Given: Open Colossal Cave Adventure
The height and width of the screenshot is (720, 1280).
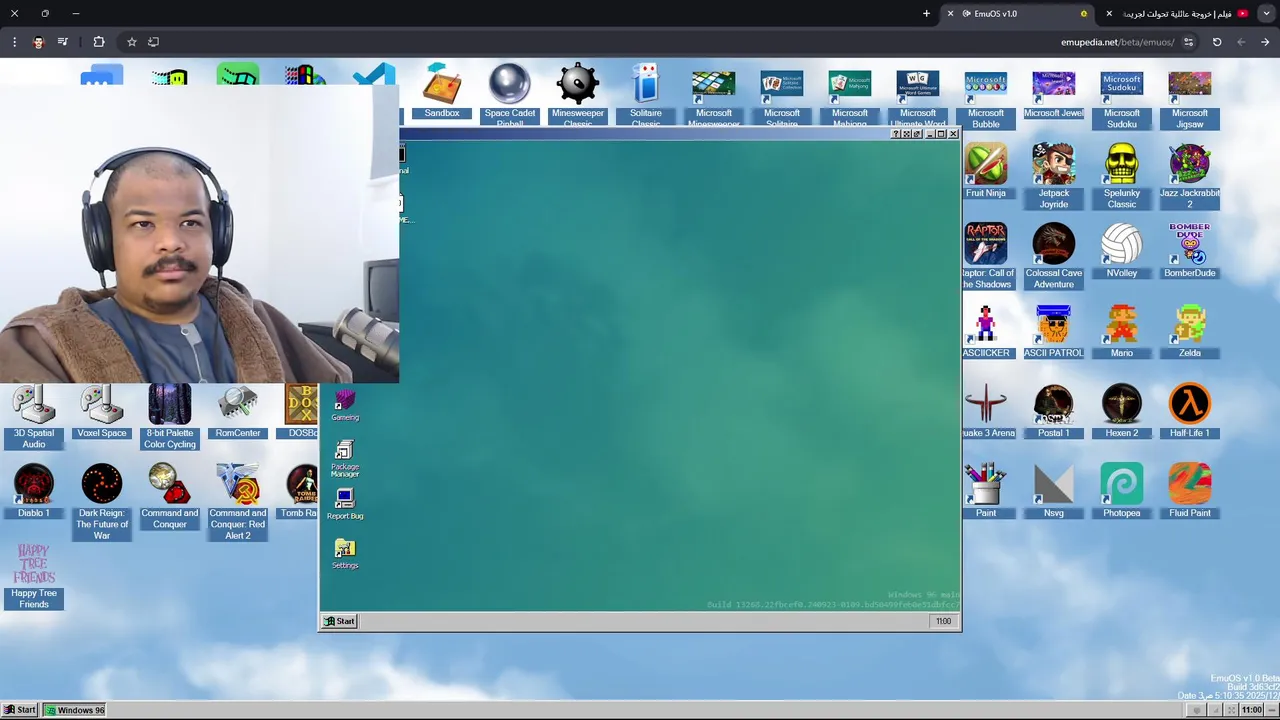Looking at the screenshot, I should pos(1054,255).
